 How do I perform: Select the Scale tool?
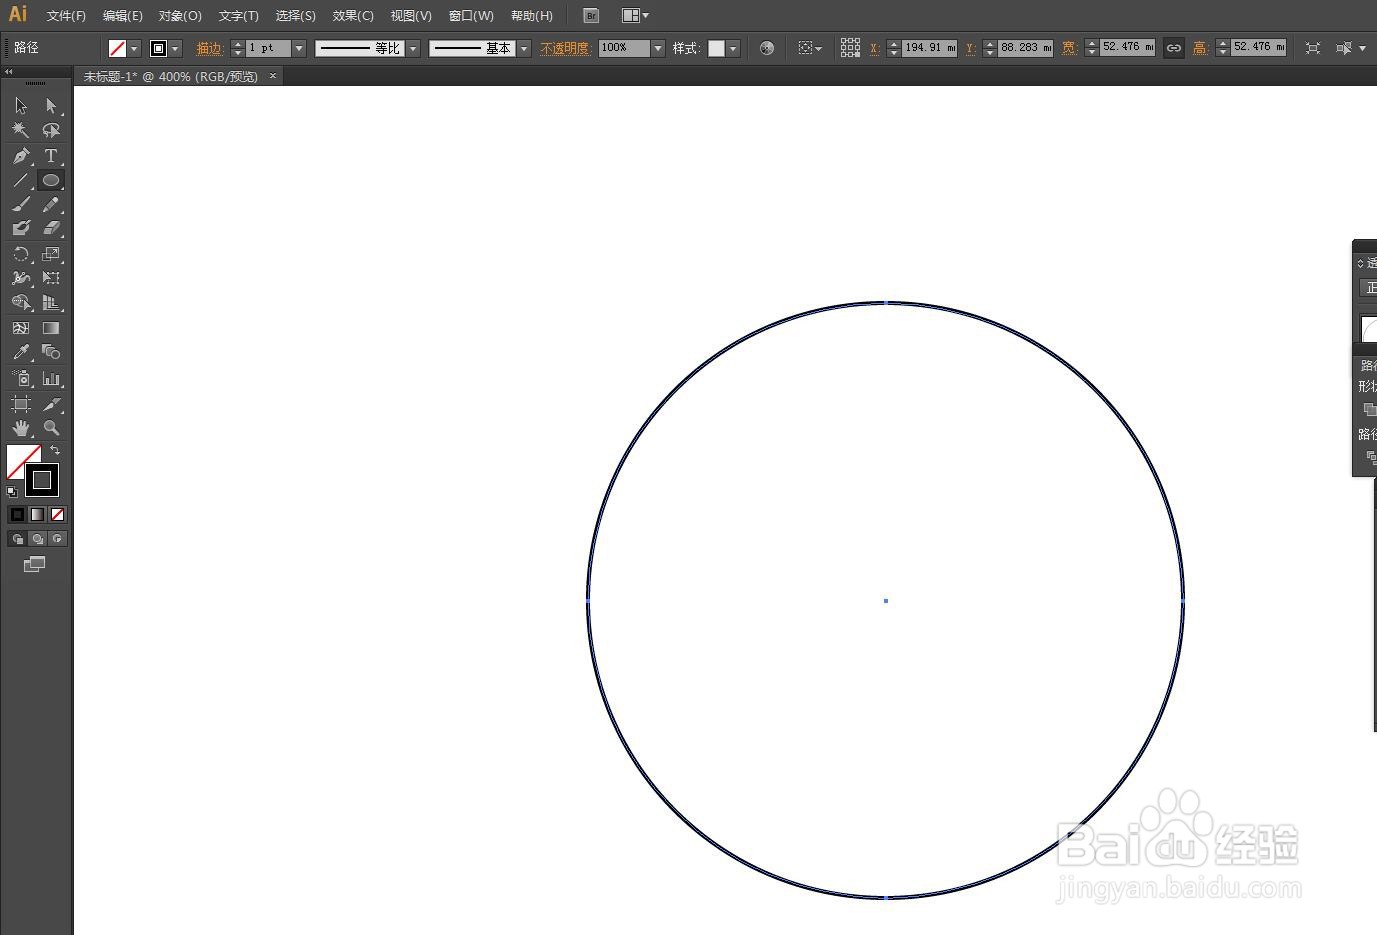(x=51, y=254)
